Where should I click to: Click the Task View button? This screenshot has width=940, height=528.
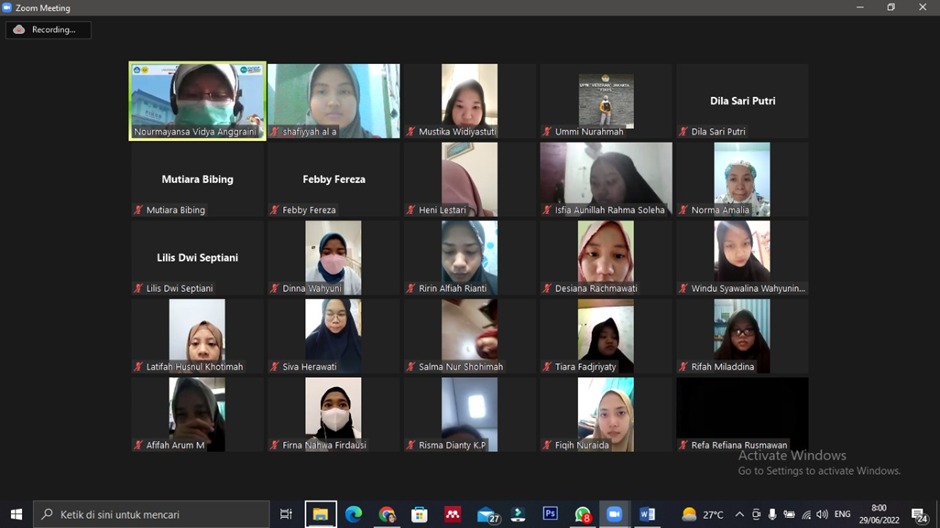(x=286, y=514)
